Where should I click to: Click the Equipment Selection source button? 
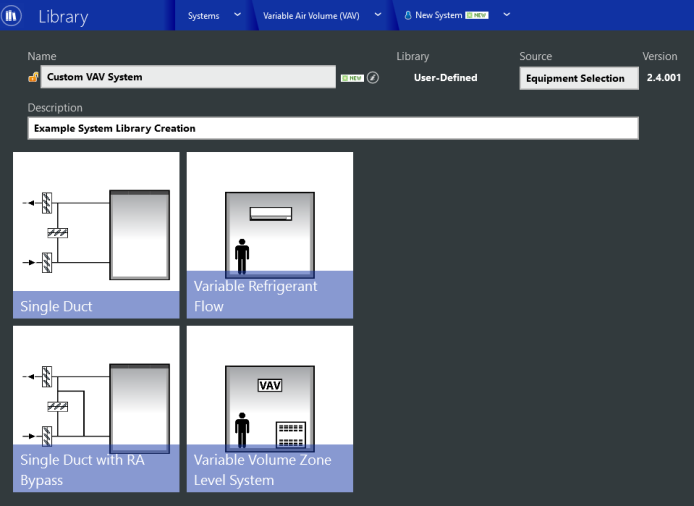(579, 78)
